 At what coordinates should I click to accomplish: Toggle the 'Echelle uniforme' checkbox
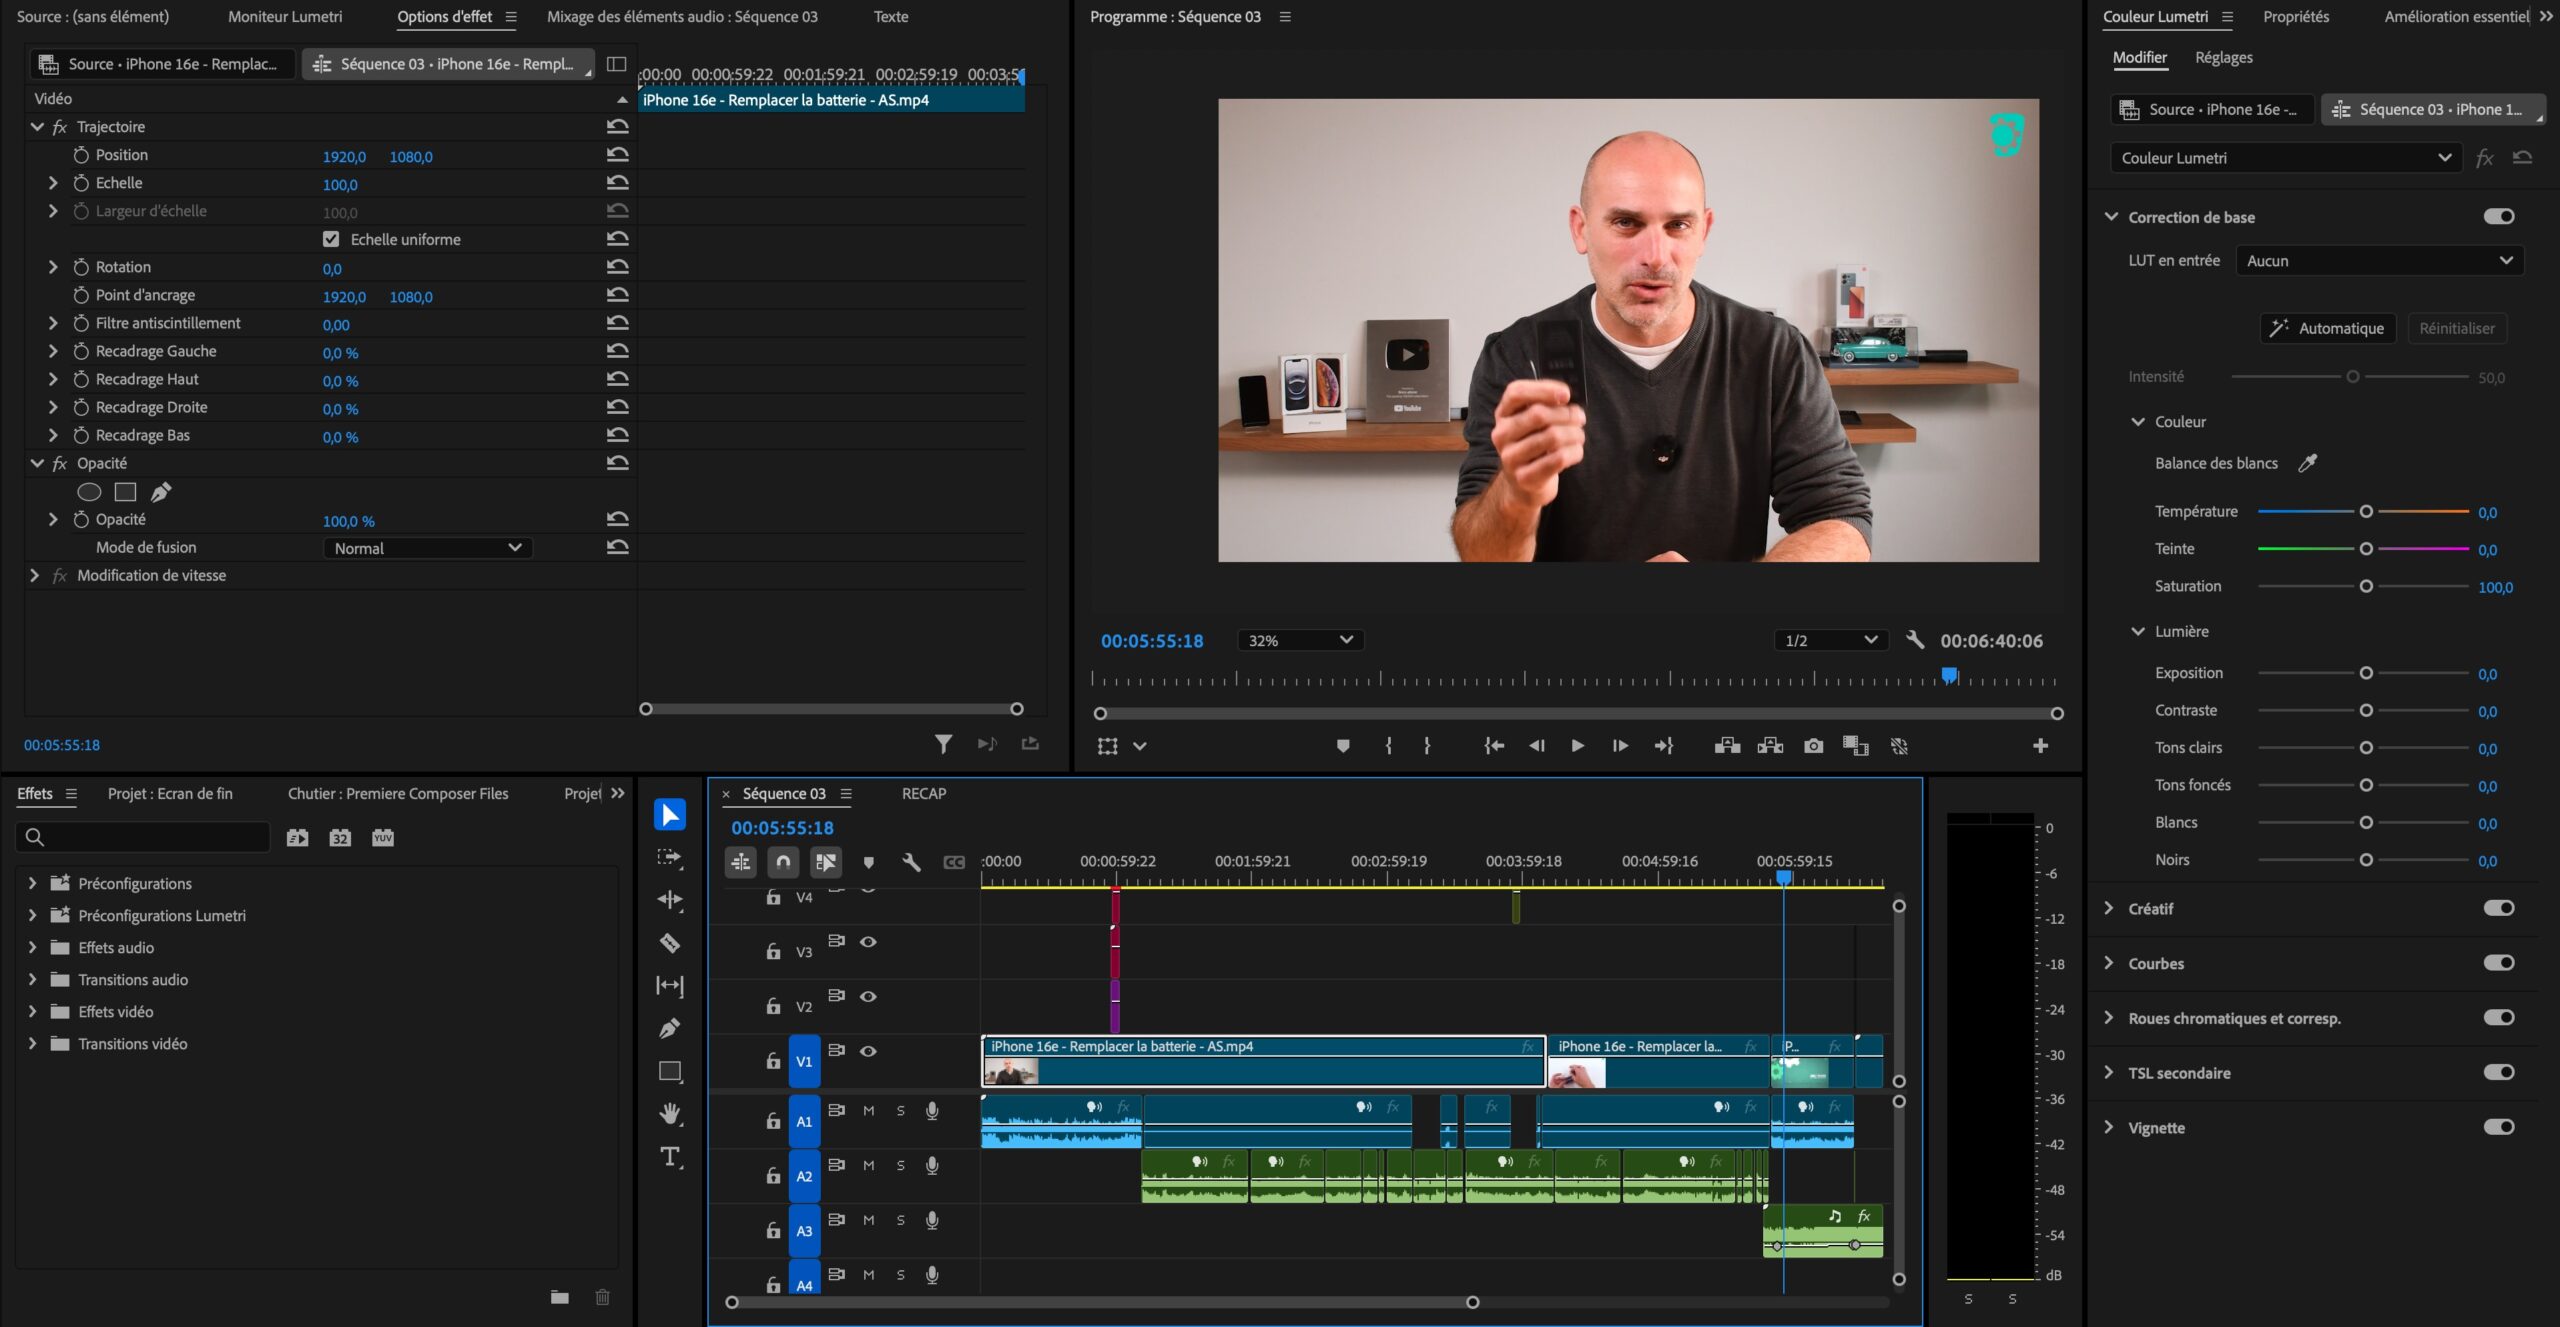coord(331,239)
